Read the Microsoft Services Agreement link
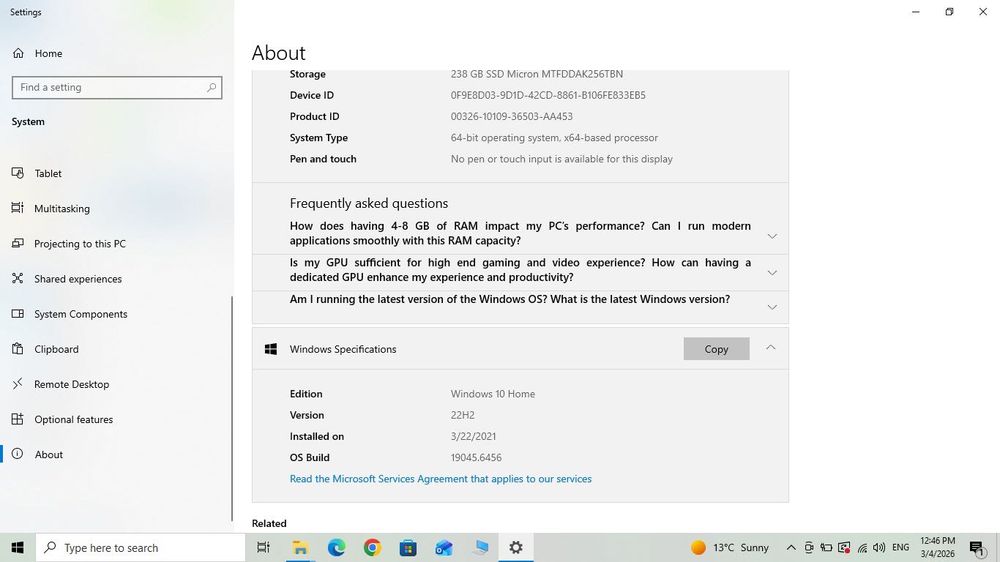The width and height of the screenshot is (1000, 562). (440, 478)
